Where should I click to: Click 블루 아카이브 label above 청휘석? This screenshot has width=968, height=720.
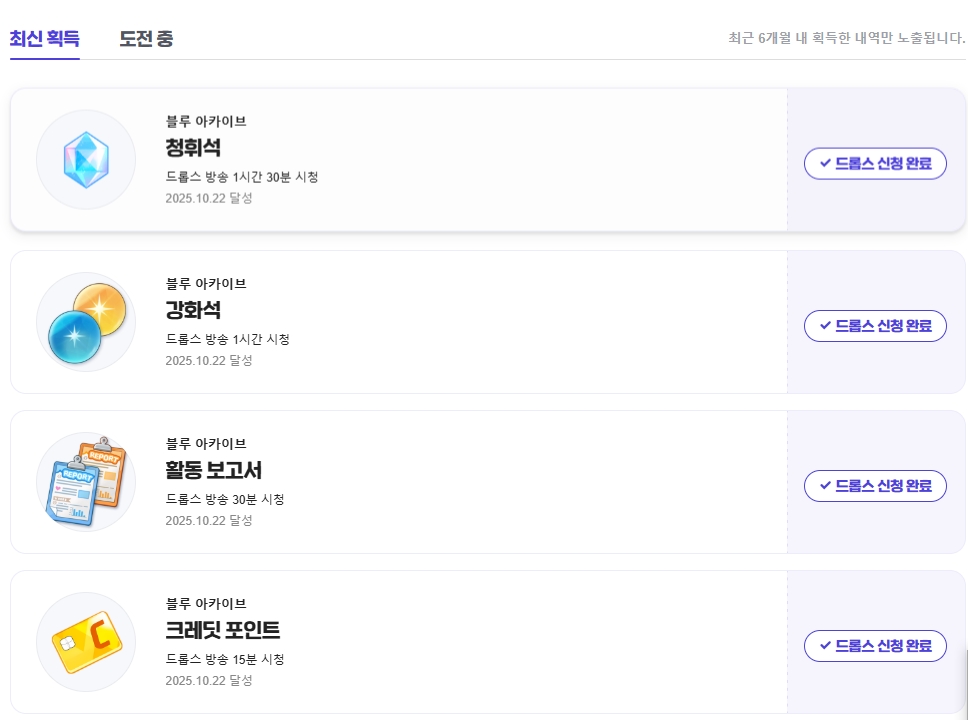(206, 121)
